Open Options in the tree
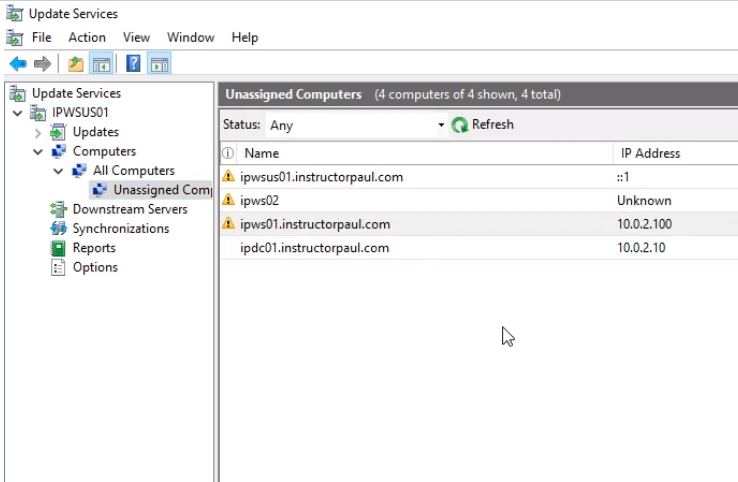Viewport: 738px width, 482px height. point(94,267)
